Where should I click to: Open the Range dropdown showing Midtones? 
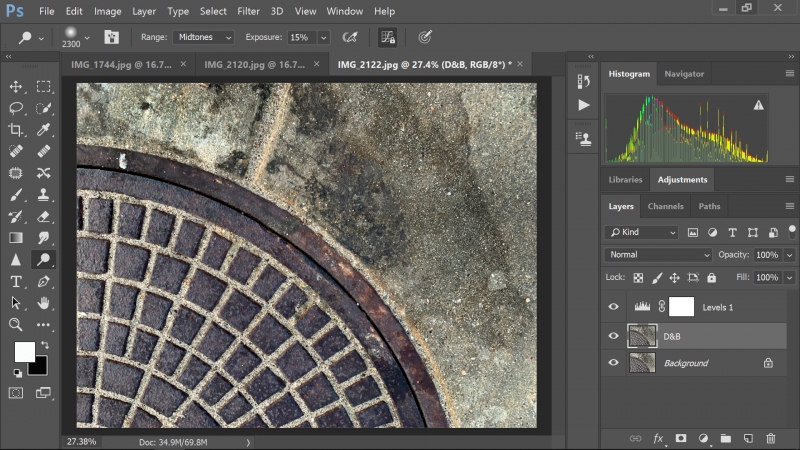click(203, 37)
